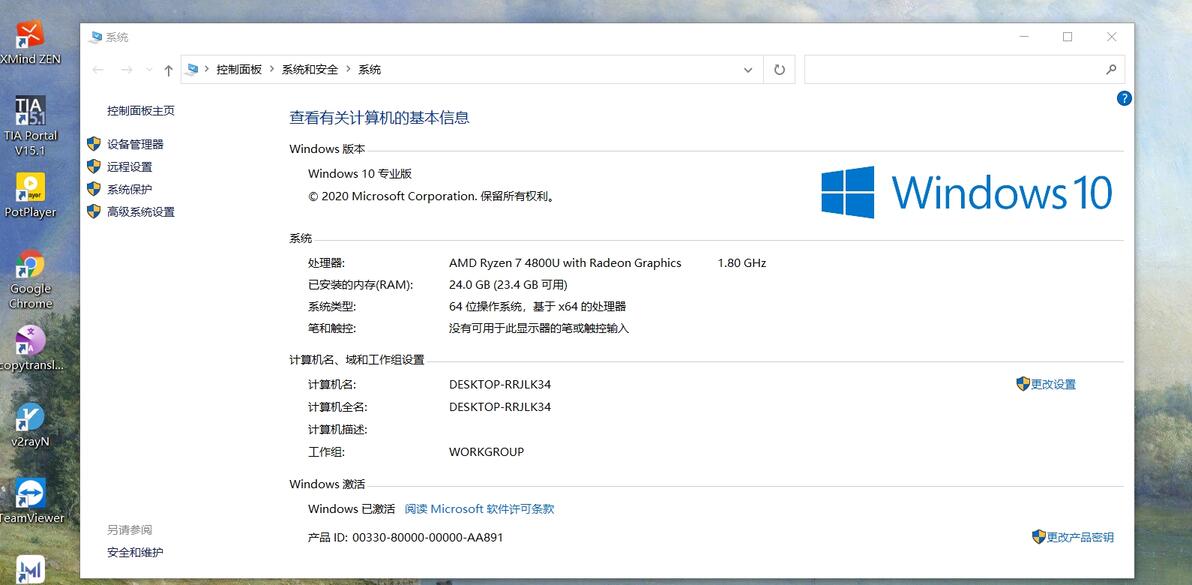The image size is (1192, 585).
Task: Click the shield icon beside 系统保护
Action: coord(94,189)
